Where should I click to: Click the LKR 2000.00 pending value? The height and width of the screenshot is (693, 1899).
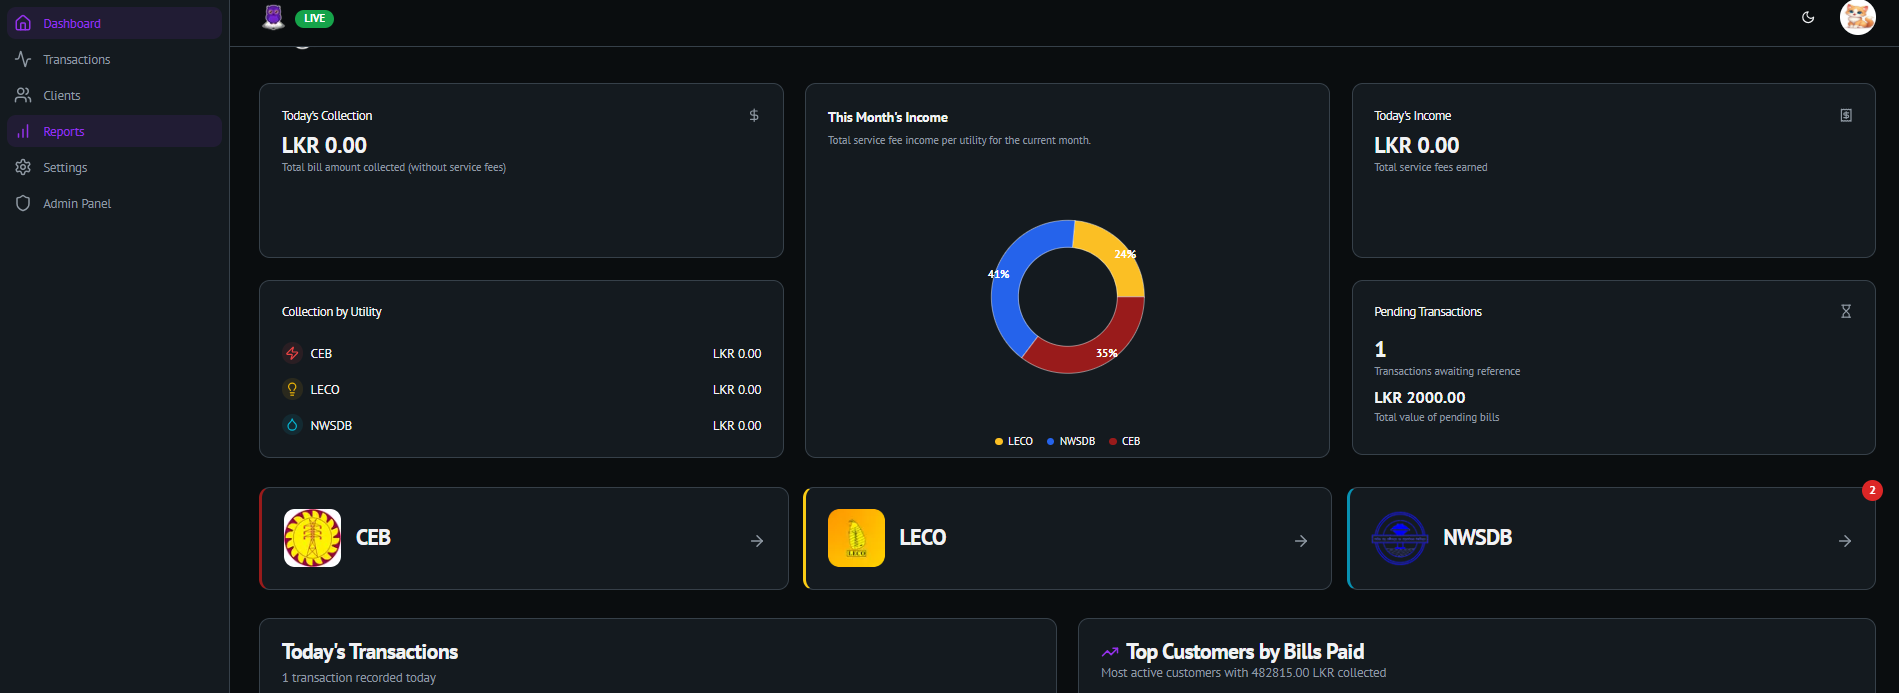coord(1420,397)
